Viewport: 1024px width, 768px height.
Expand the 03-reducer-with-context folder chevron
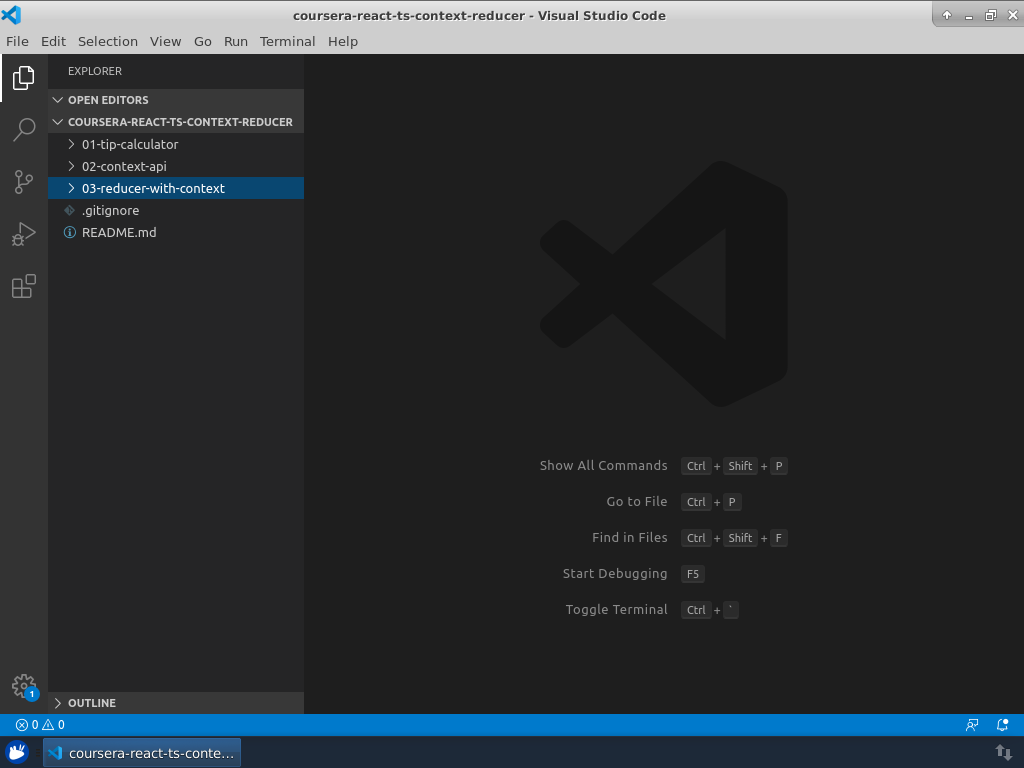pyautogui.click(x=71, y=188)
